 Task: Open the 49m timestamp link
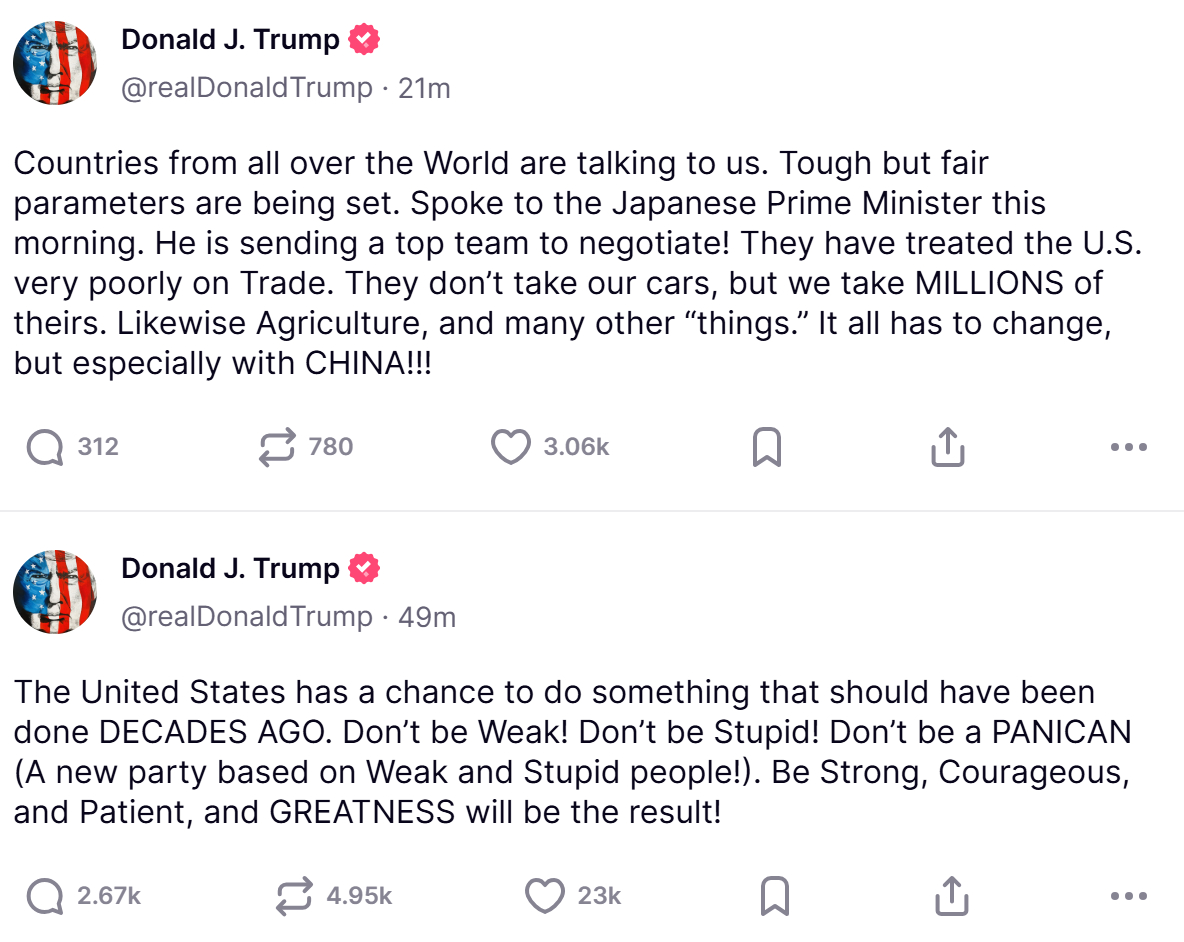[427, 617]
